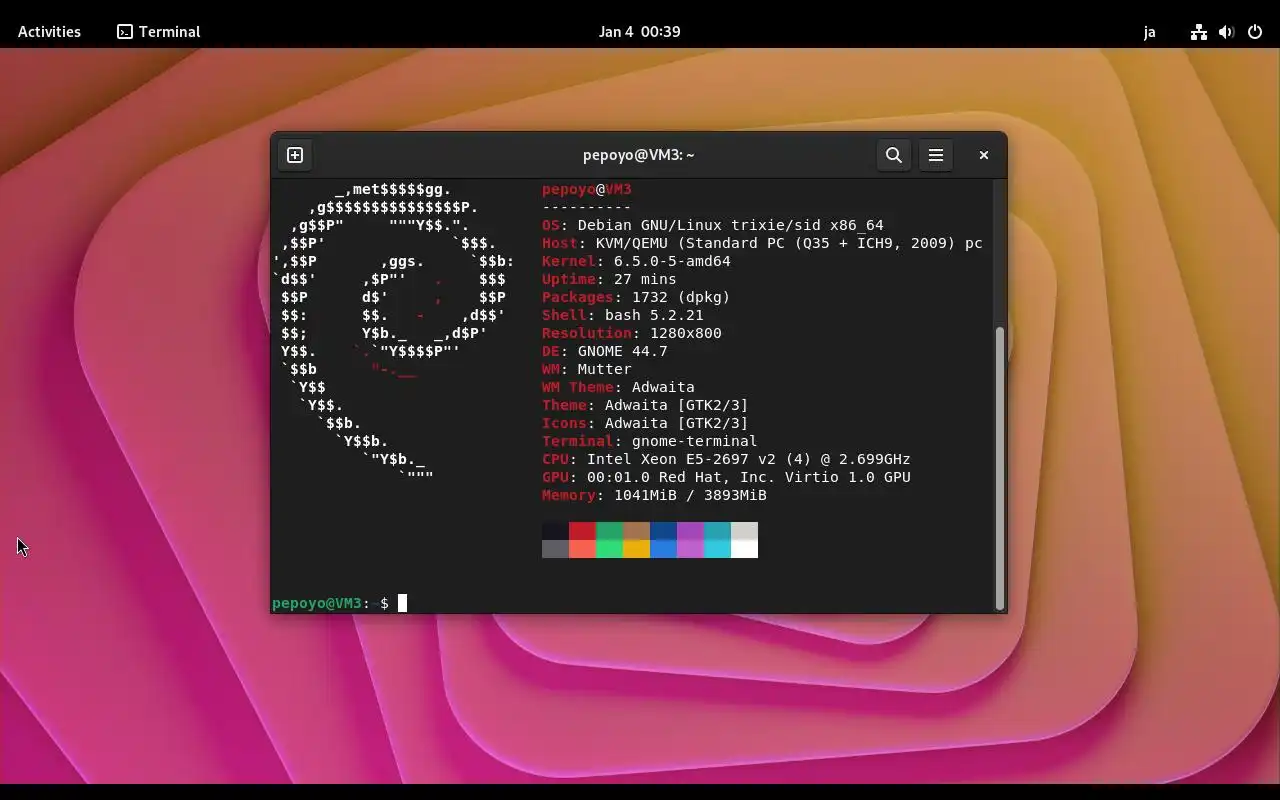Click the volume speaker icon
Image resolution: width=1280 pixels, height=800 pixels.
point(1227,31)
